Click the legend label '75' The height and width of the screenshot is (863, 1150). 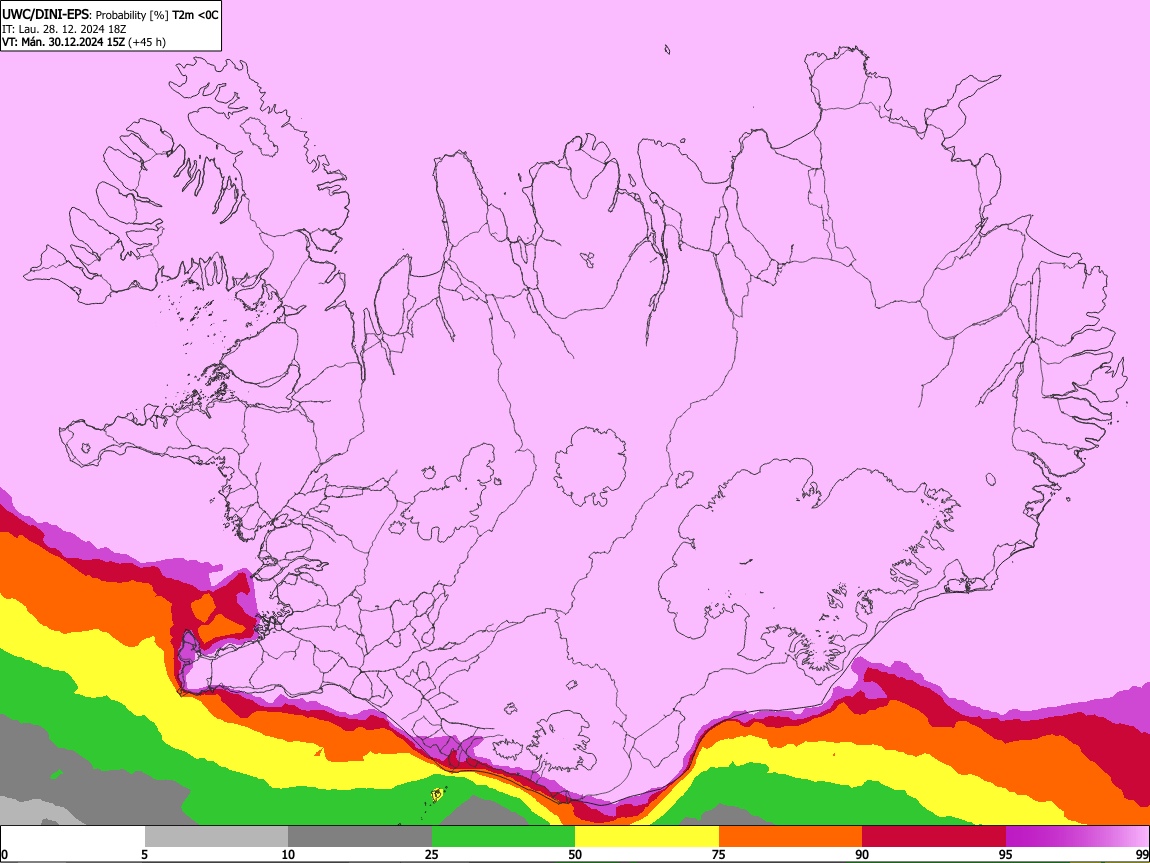(x=719, y=855)
